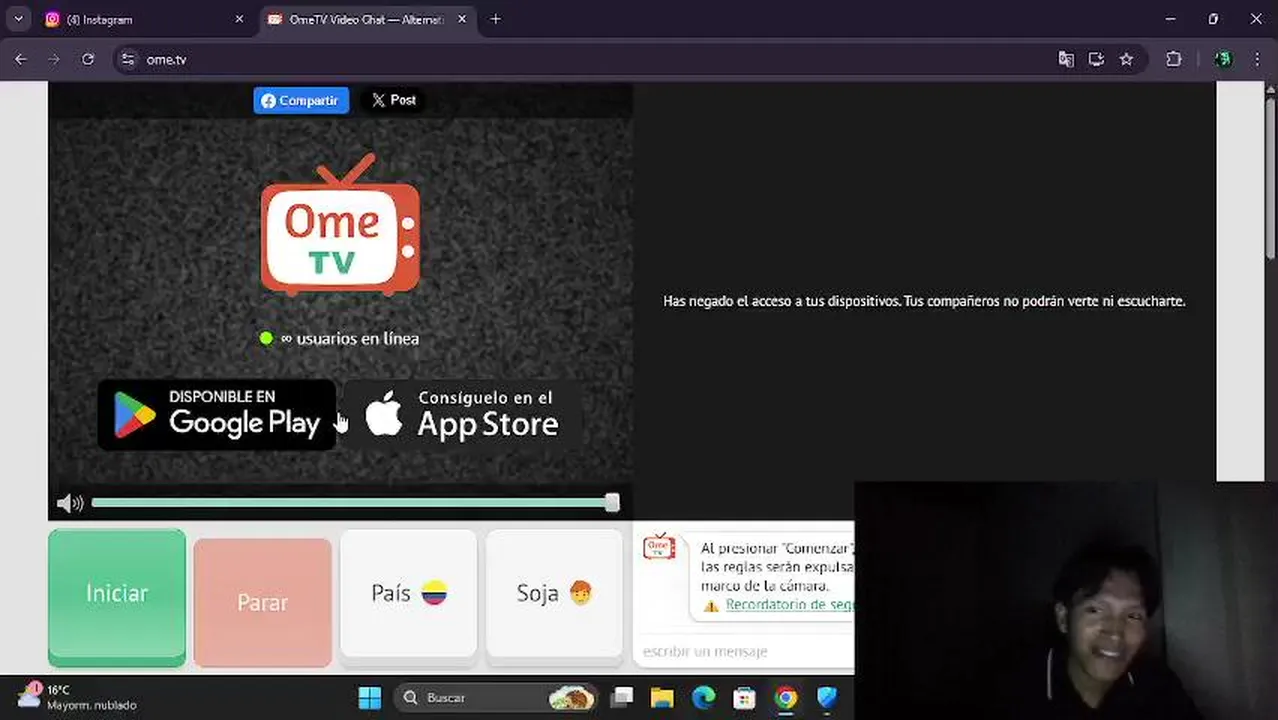This screenshot has width=1278, height=720.
Task: Open a new browser tab
Action: 495,19
